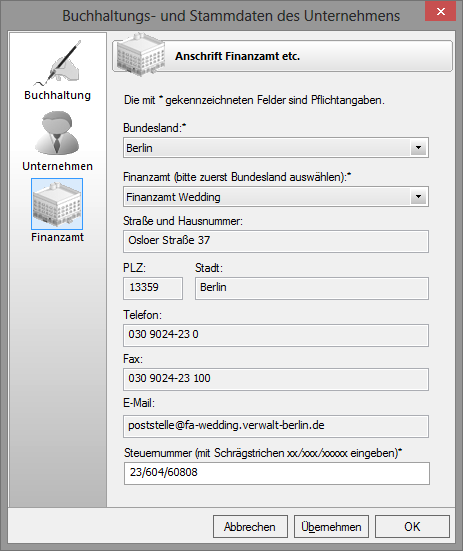Select the Finanzamt building icon in sidebar

tap(57, 204)
